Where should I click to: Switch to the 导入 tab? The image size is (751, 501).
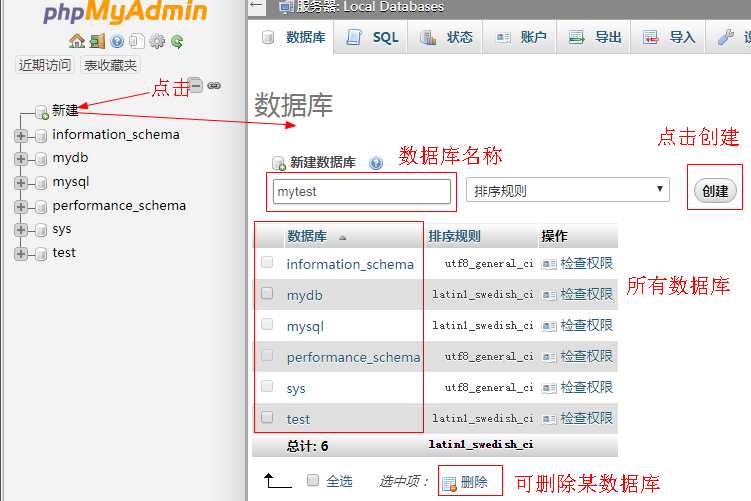tap(668, 37)
